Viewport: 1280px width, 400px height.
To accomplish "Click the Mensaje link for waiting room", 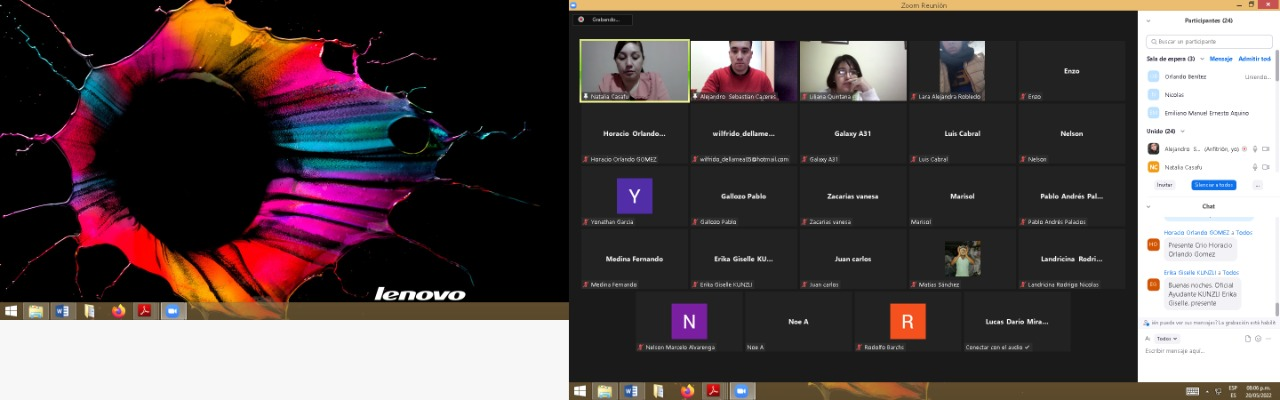I will 1220,59.
